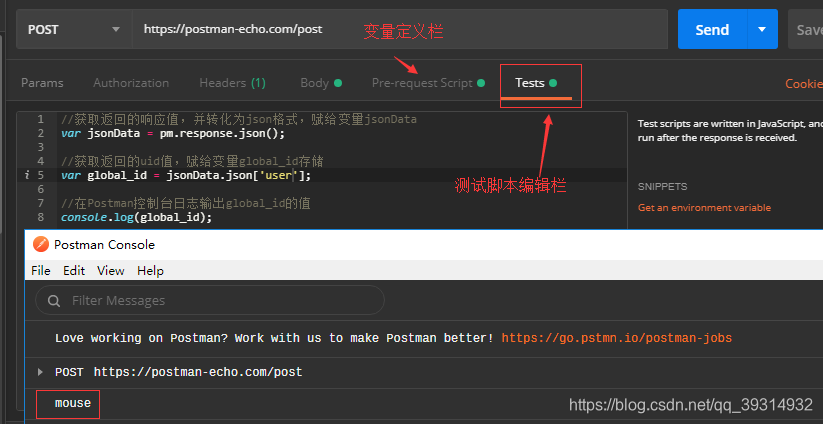The height and width of the screenshot is (424, 823).
Task: Click line number 1 in the editor gutter
Action: (40, 120)
